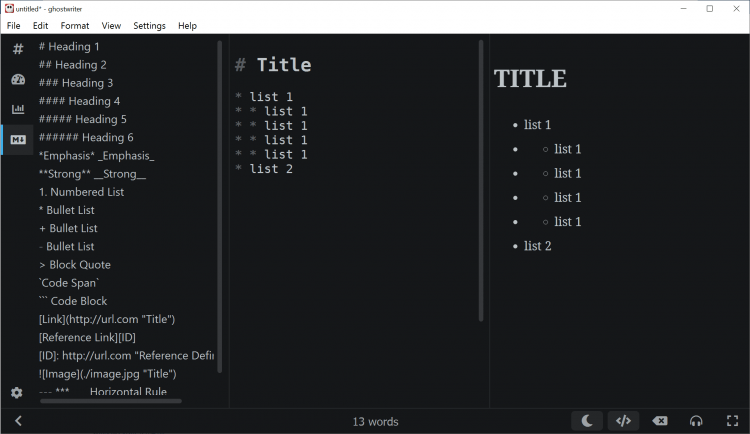The height and width of the screenshot is (434, 750).
Task: Close the ghostwriter window
Action: pos(736,9)
